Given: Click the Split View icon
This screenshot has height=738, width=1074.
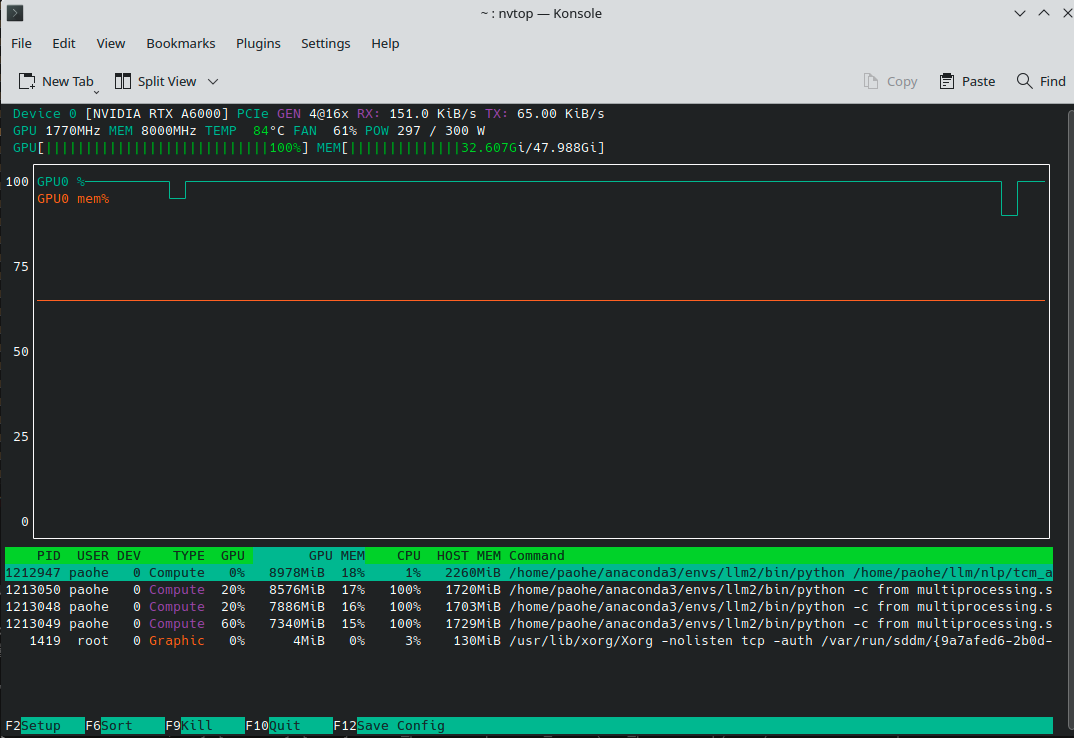Looking at the screenshot, I should point(123,82).
